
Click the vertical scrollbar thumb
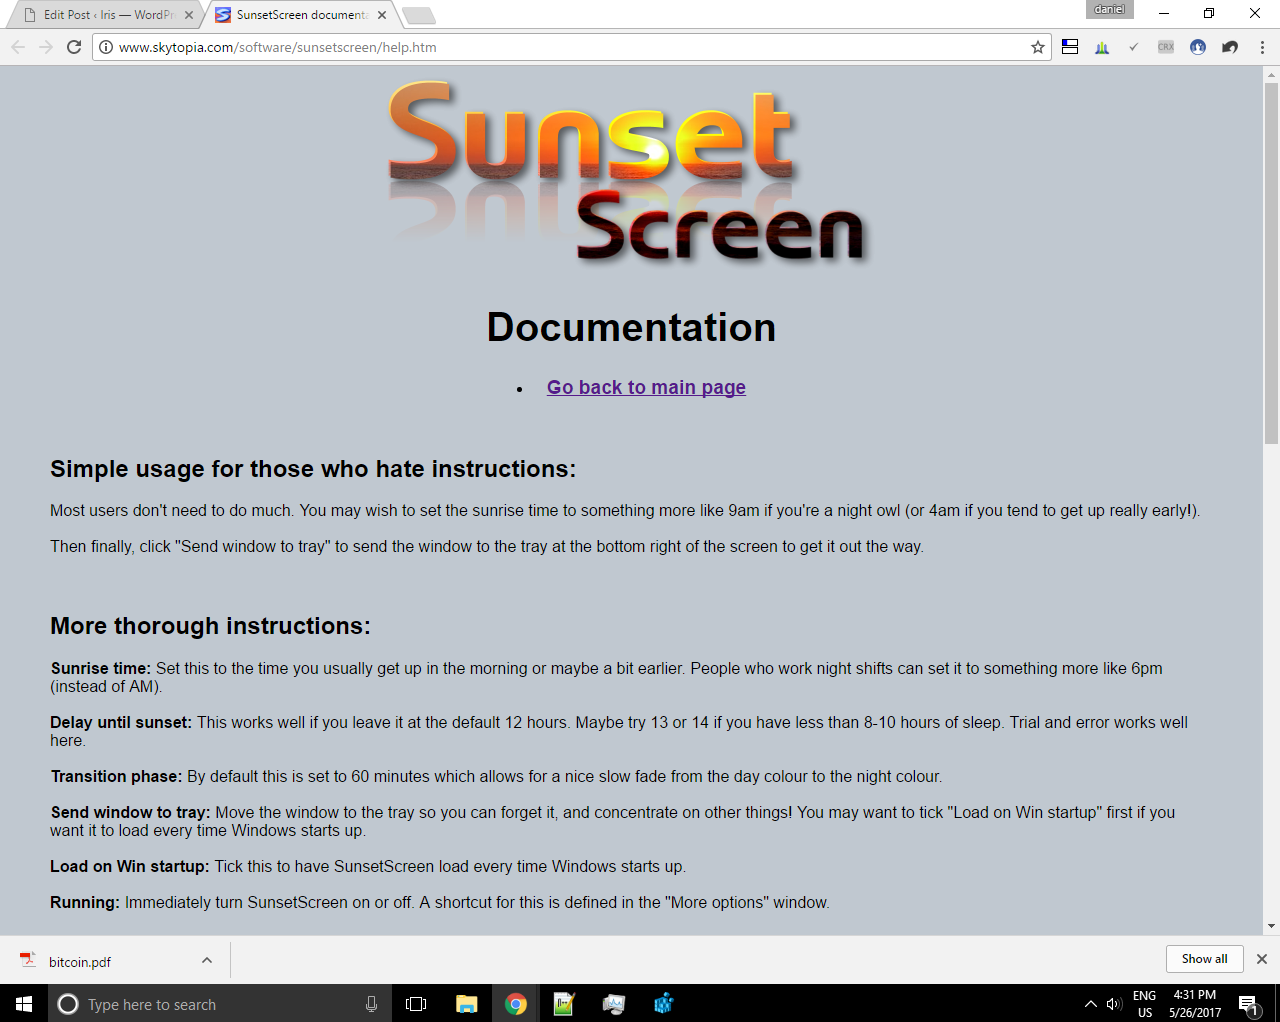pyautogui.click(x=1271, y=263)
